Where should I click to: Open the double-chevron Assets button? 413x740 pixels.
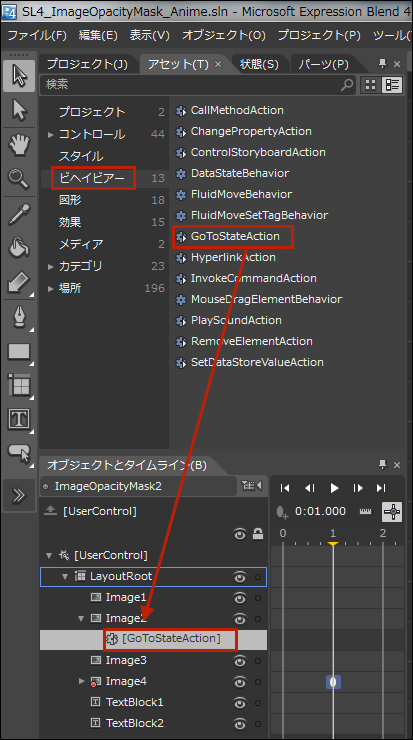pyautogui.click(x=19, y=495)
